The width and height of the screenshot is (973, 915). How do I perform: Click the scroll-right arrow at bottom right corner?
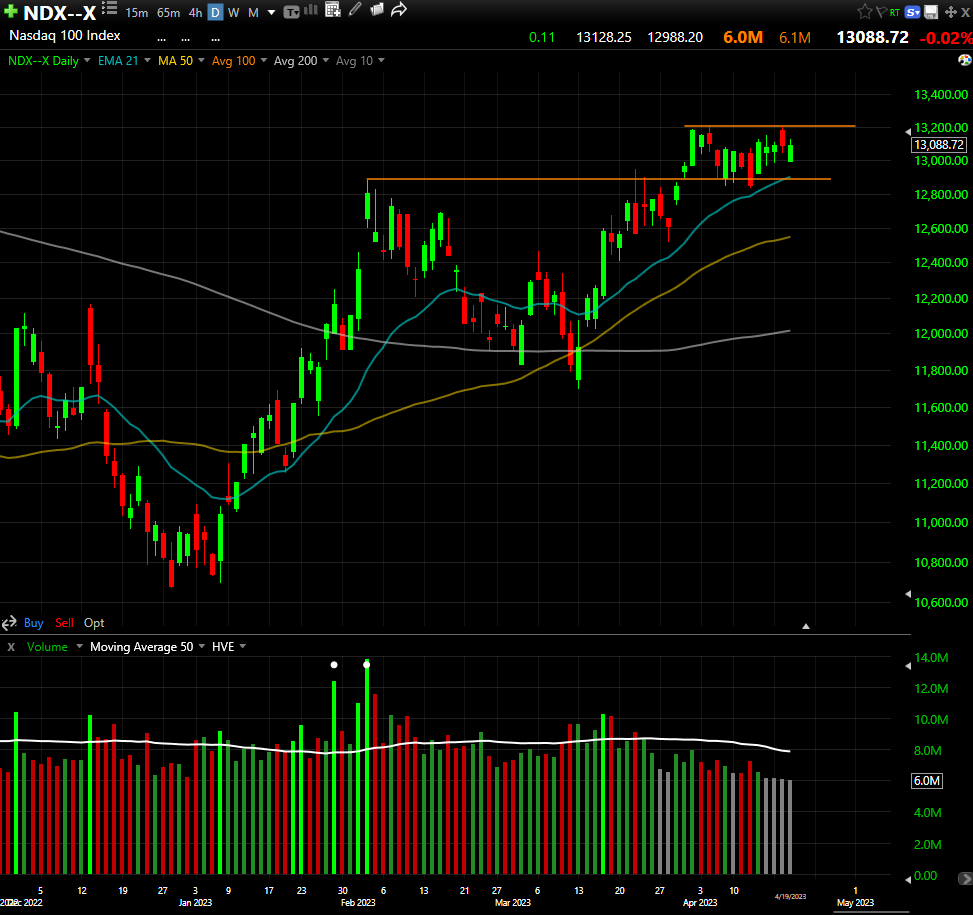966,878
